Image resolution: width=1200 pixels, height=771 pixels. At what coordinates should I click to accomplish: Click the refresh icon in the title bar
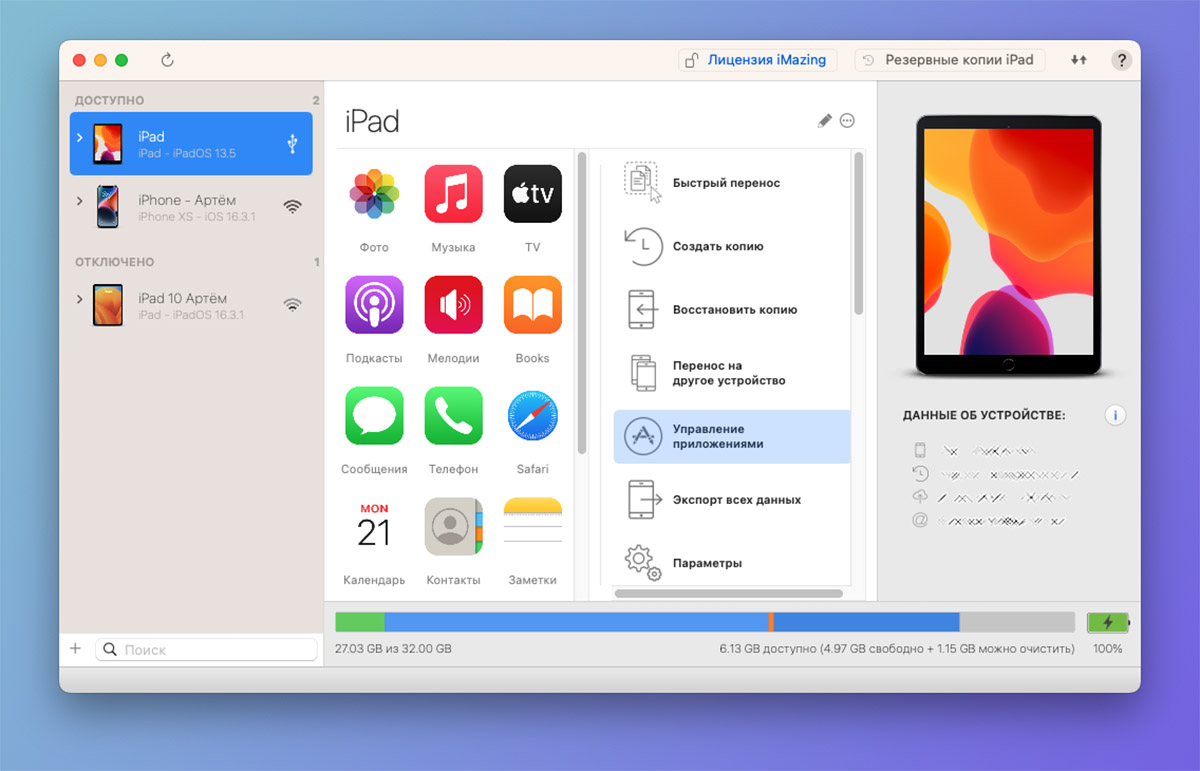[x=168, y=60]
